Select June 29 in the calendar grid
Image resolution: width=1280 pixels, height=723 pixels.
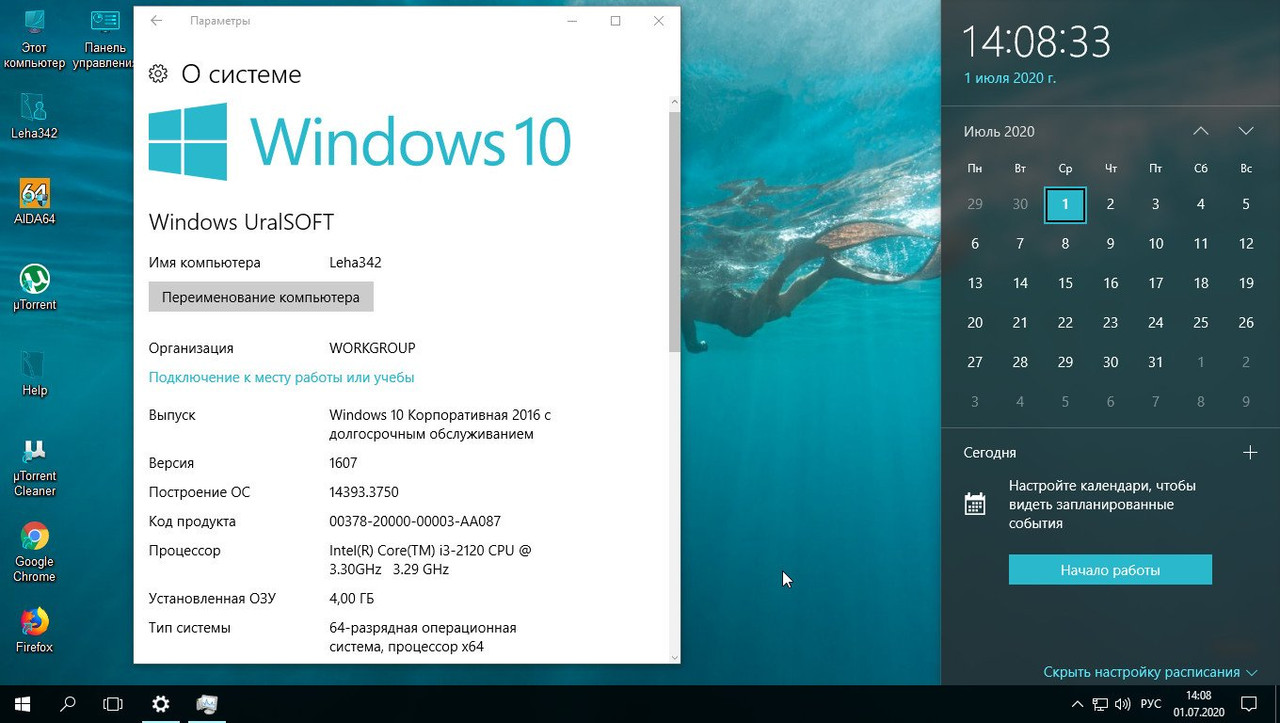point(975,204)
